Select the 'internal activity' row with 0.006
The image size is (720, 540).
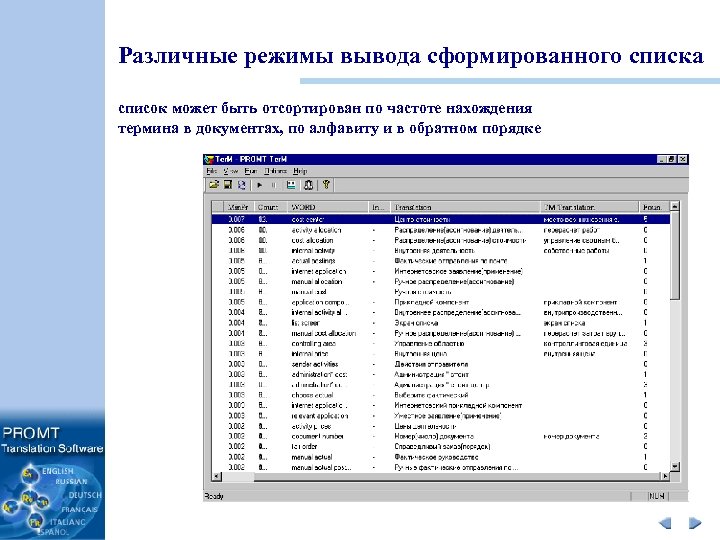coord(440,250)
